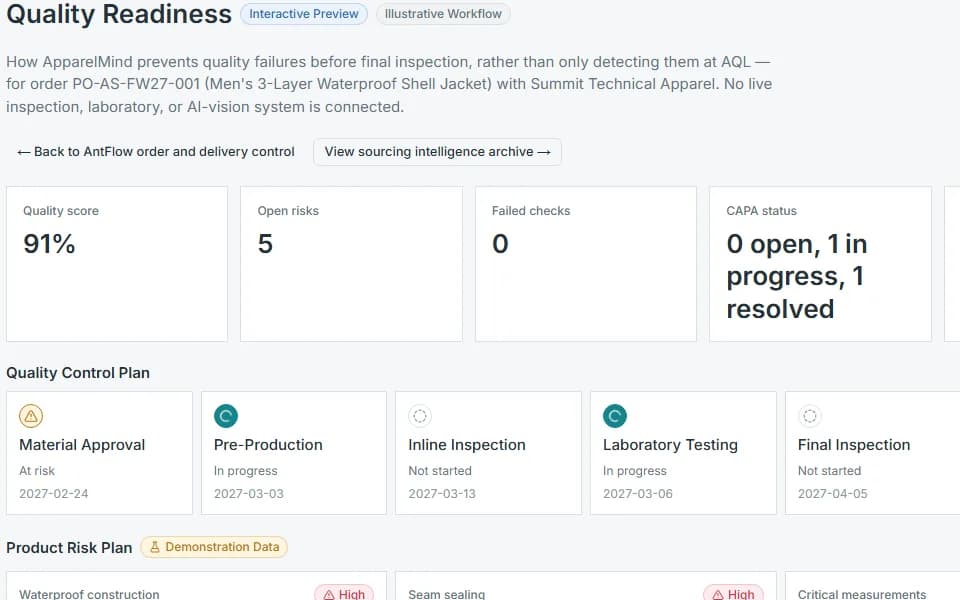Click Final Inspection not-started circle icon
The width and height of the screenshot is (960, 600).
click(x=809, y=416)
